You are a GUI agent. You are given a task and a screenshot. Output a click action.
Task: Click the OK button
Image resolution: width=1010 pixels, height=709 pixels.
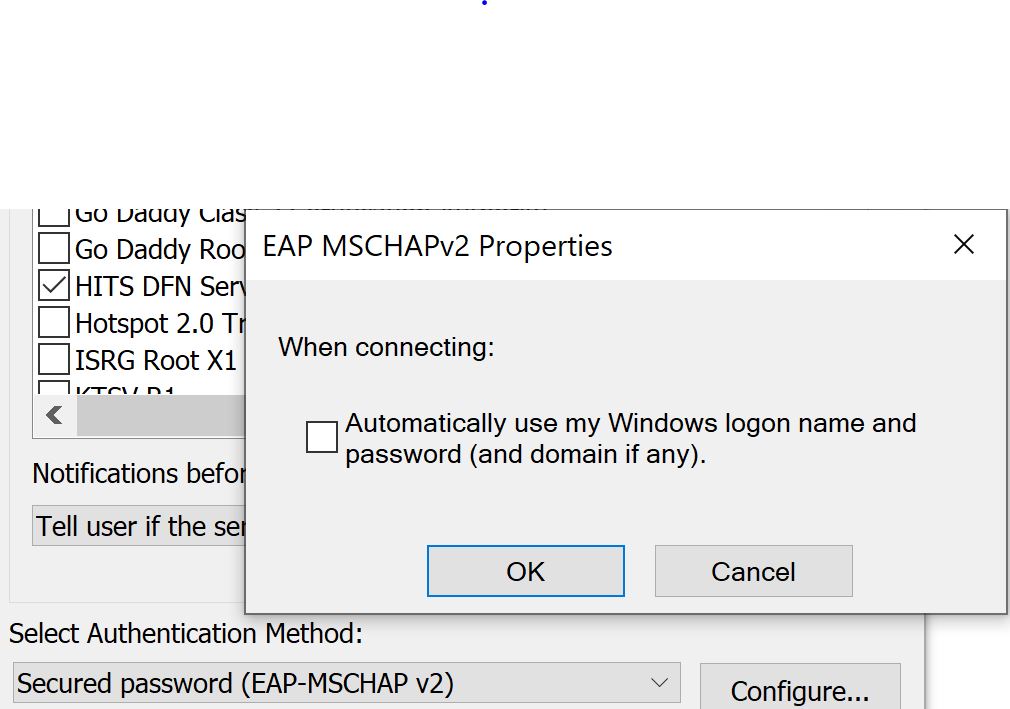(x=526, y=570)
